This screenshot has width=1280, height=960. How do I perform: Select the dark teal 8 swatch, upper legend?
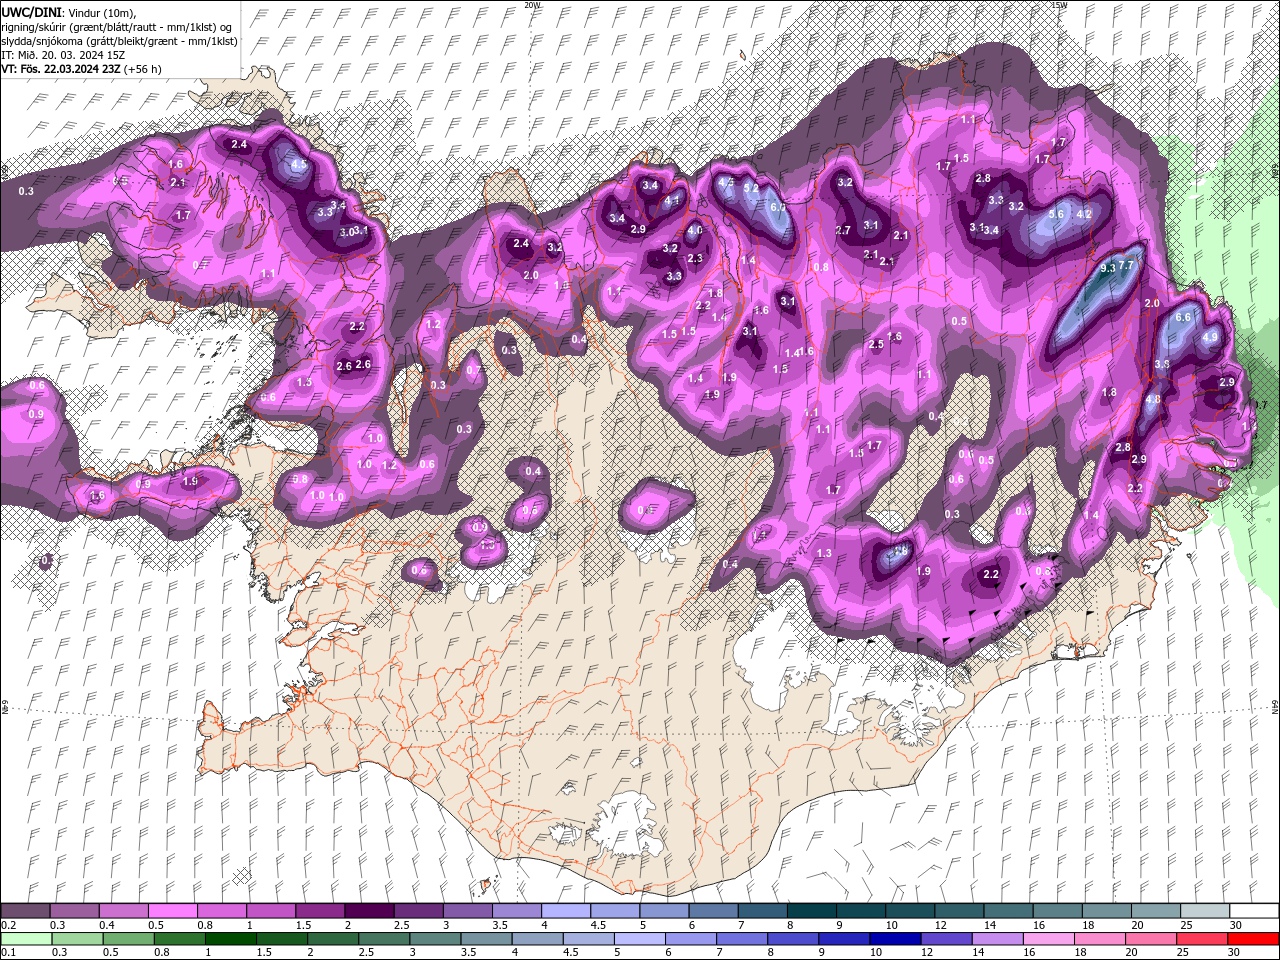pos(810,911)
